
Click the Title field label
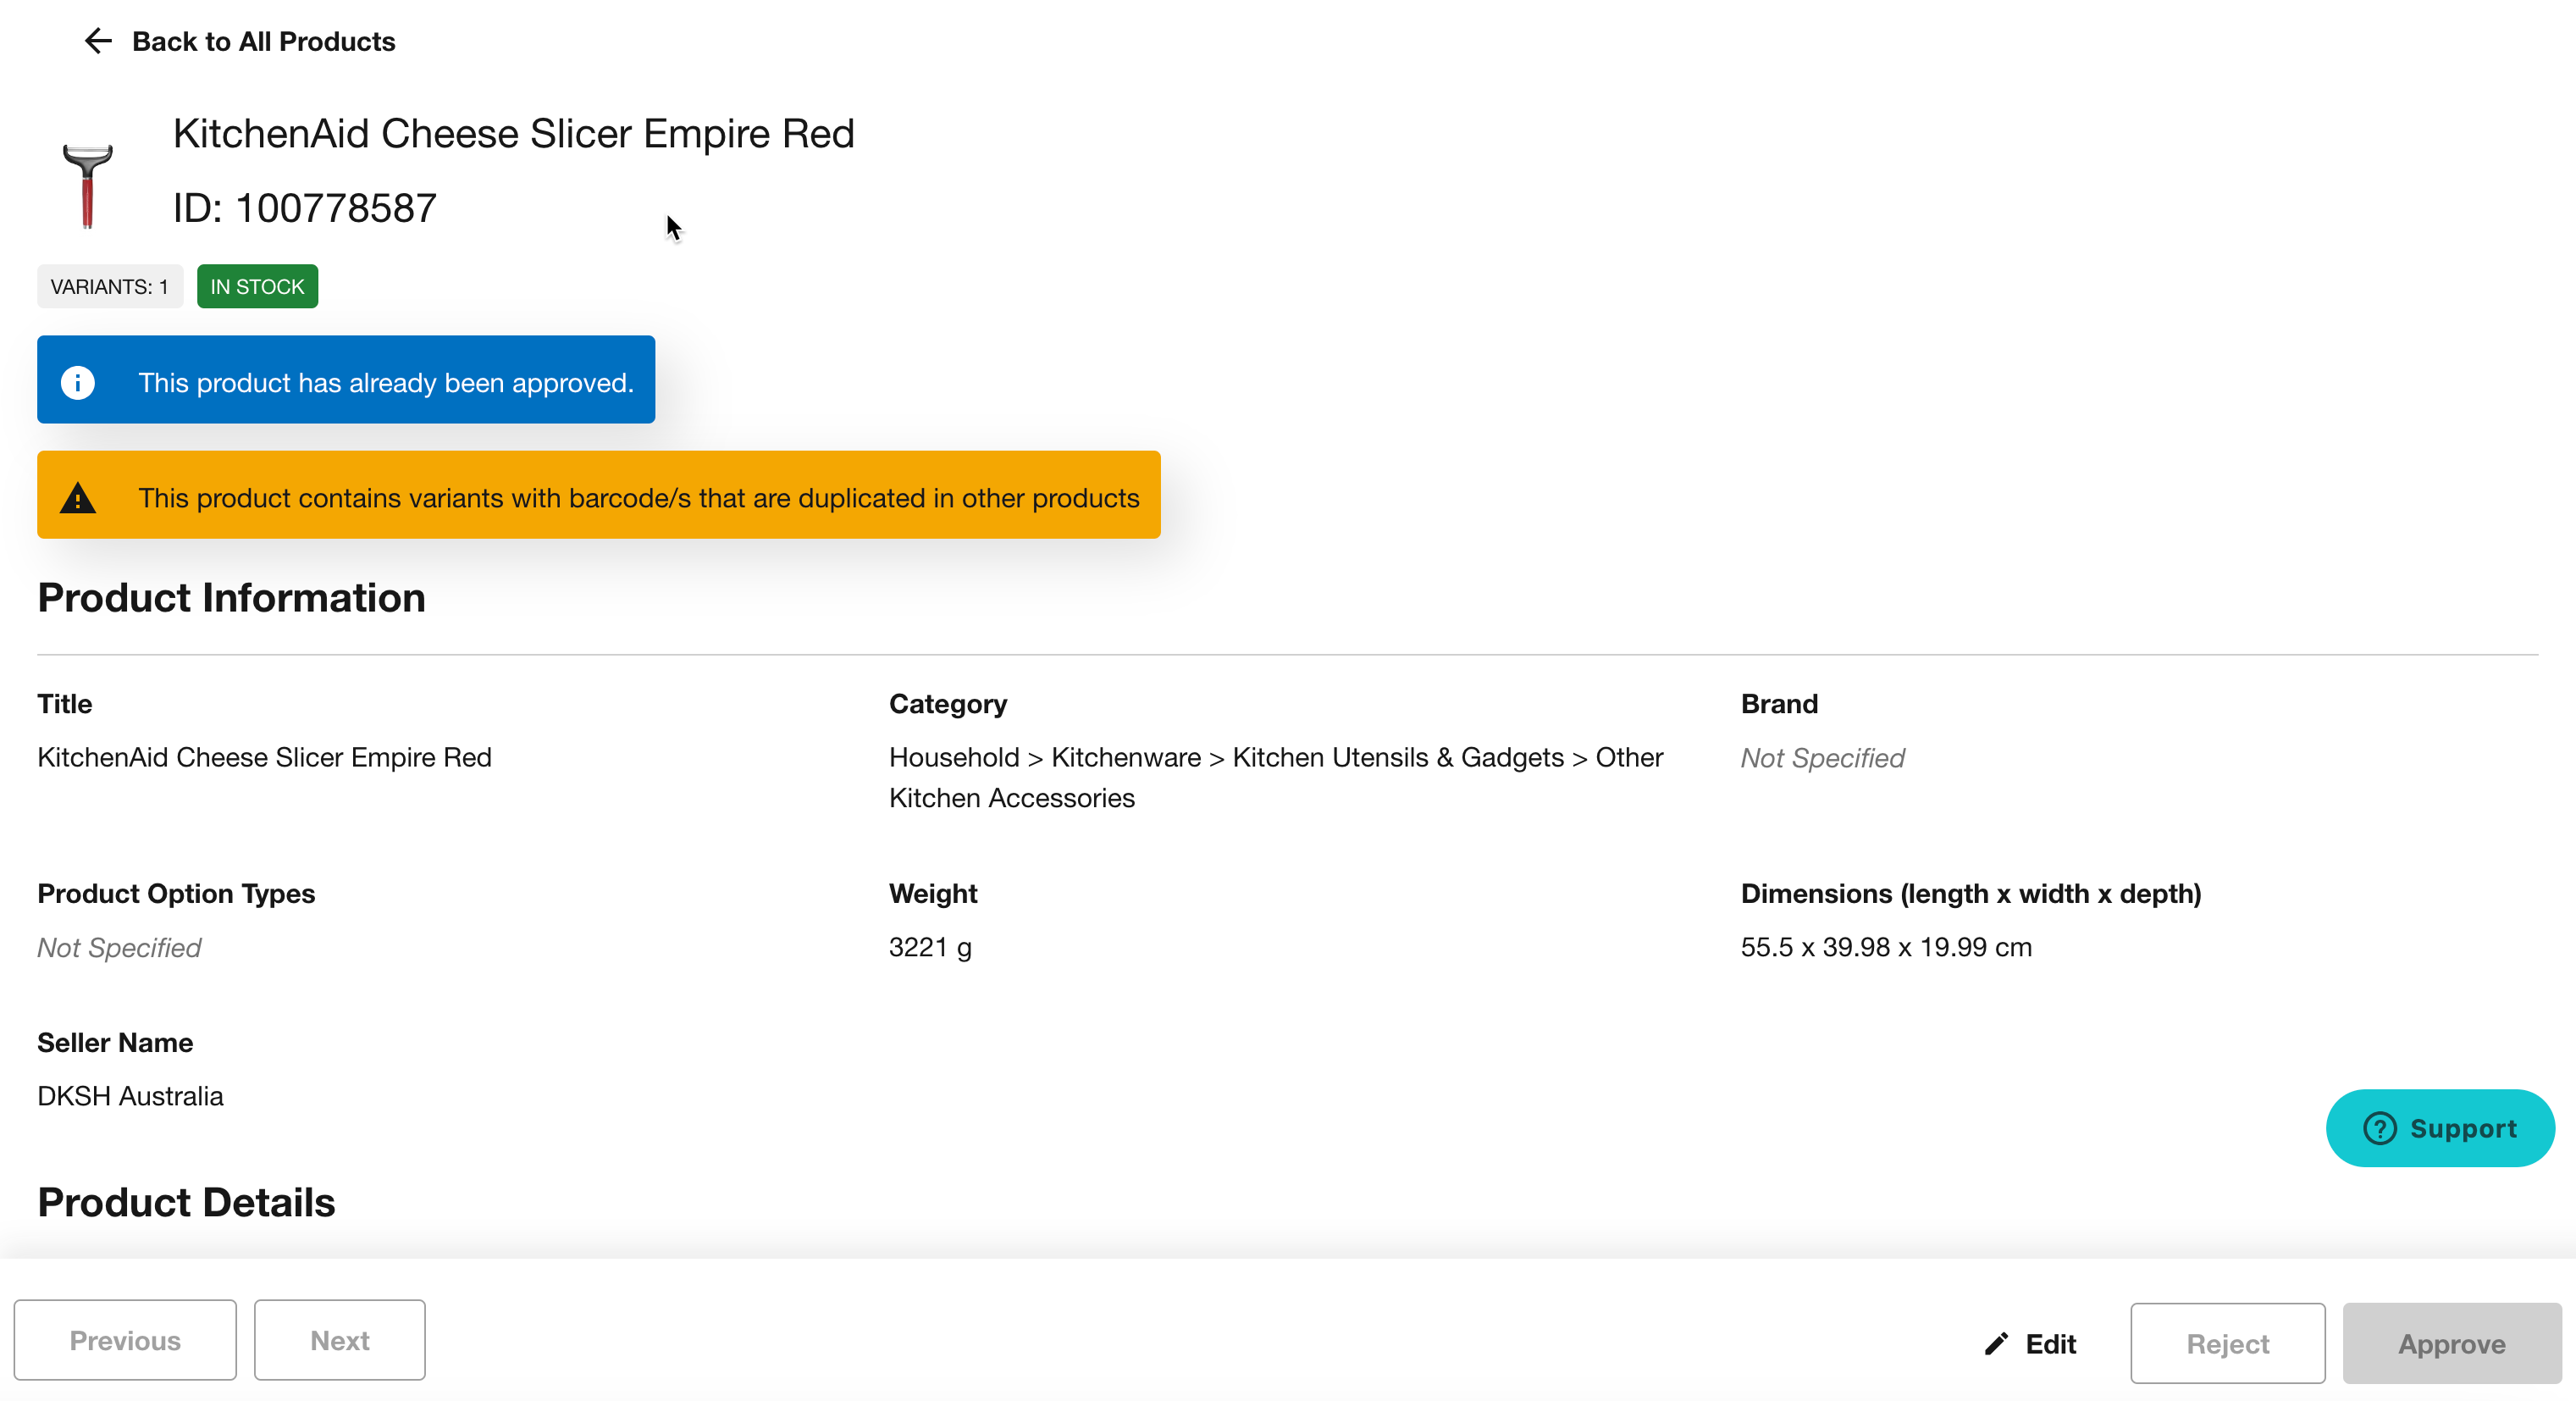pyautogui.click(x=65, y=704)
